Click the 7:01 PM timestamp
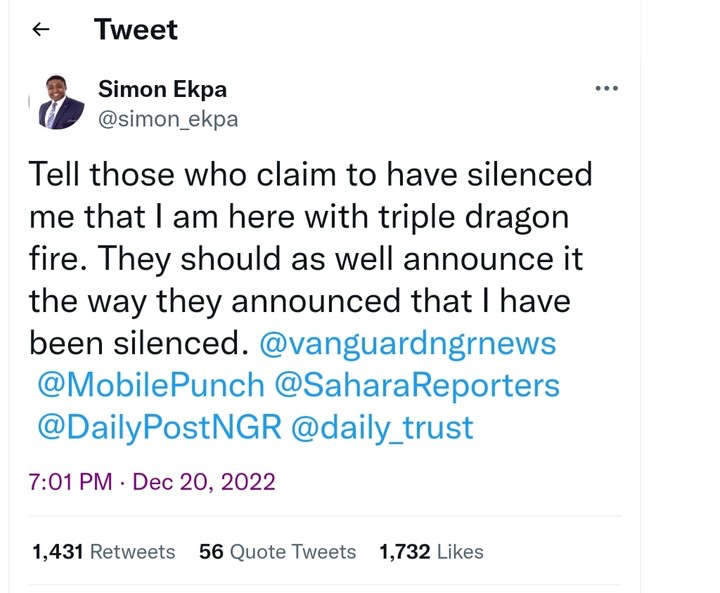The image size is (720, 593). click(70, 482)
